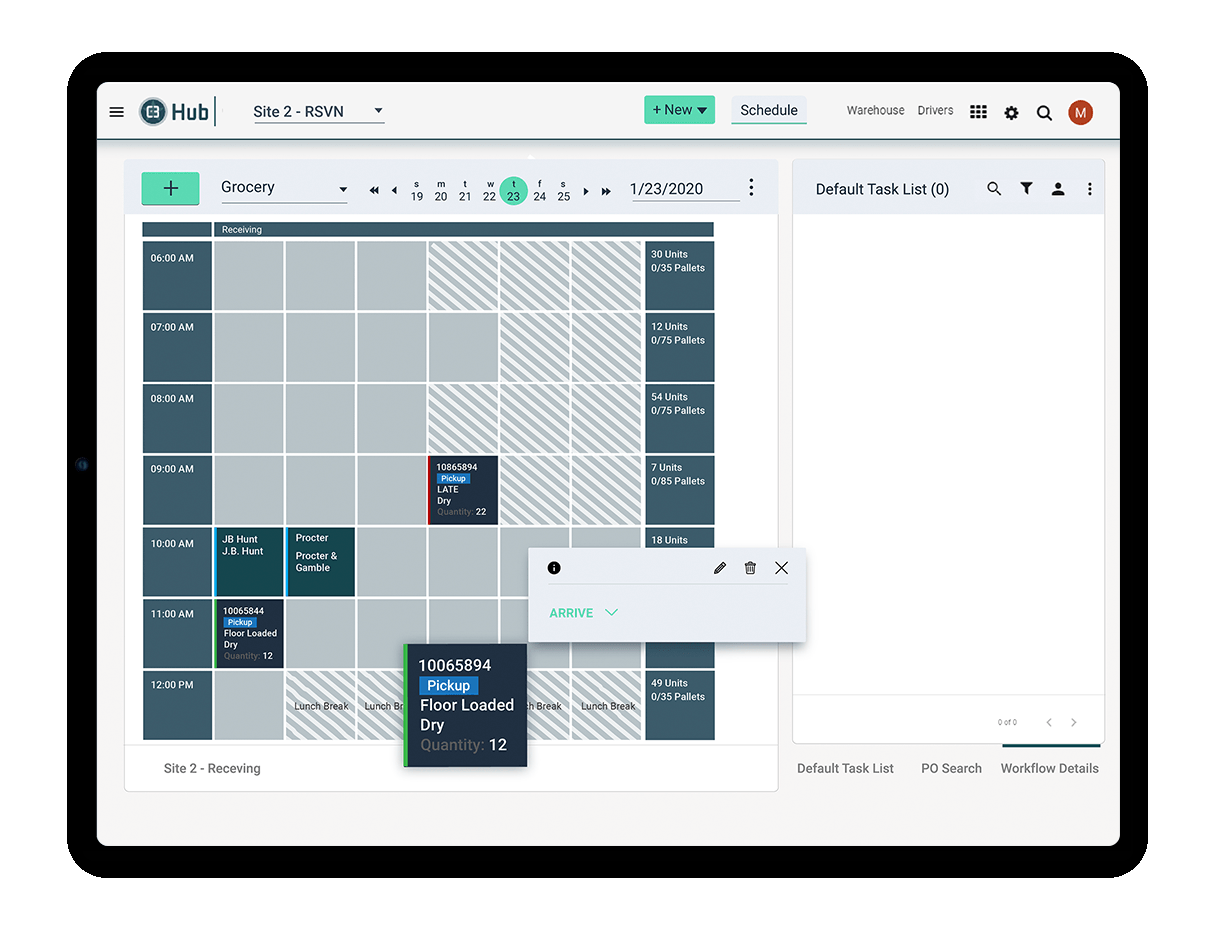The image size is (1219, 933).
Task: Click the 09:00 AM time slot label
Action: pos(177,490)
